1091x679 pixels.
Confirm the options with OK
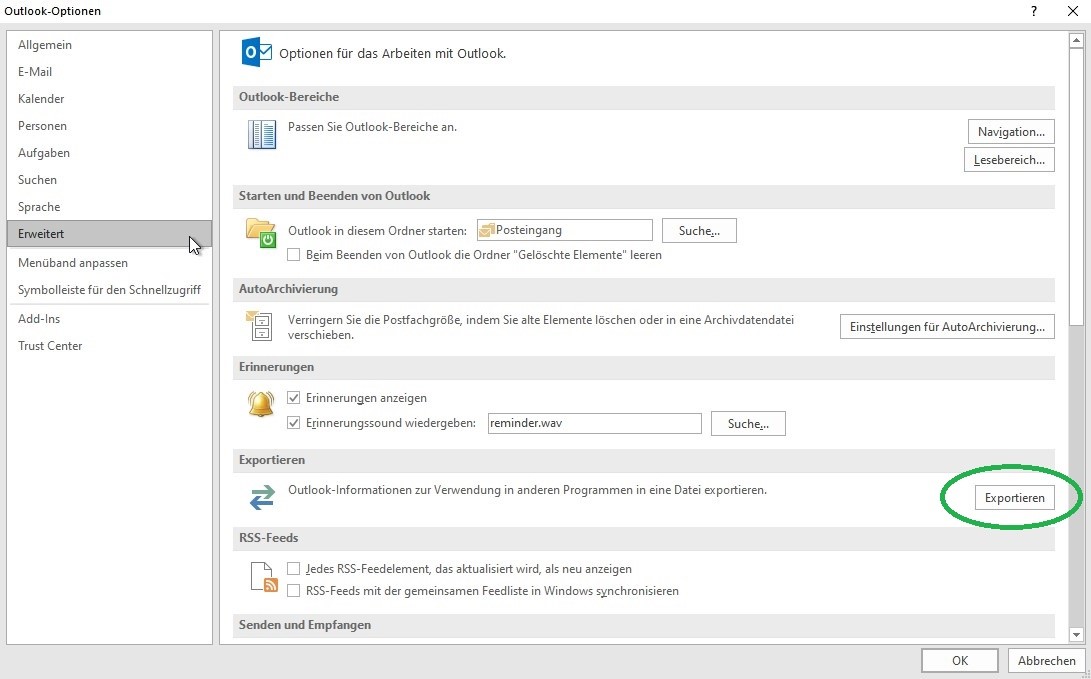click(x=960, y=661)
